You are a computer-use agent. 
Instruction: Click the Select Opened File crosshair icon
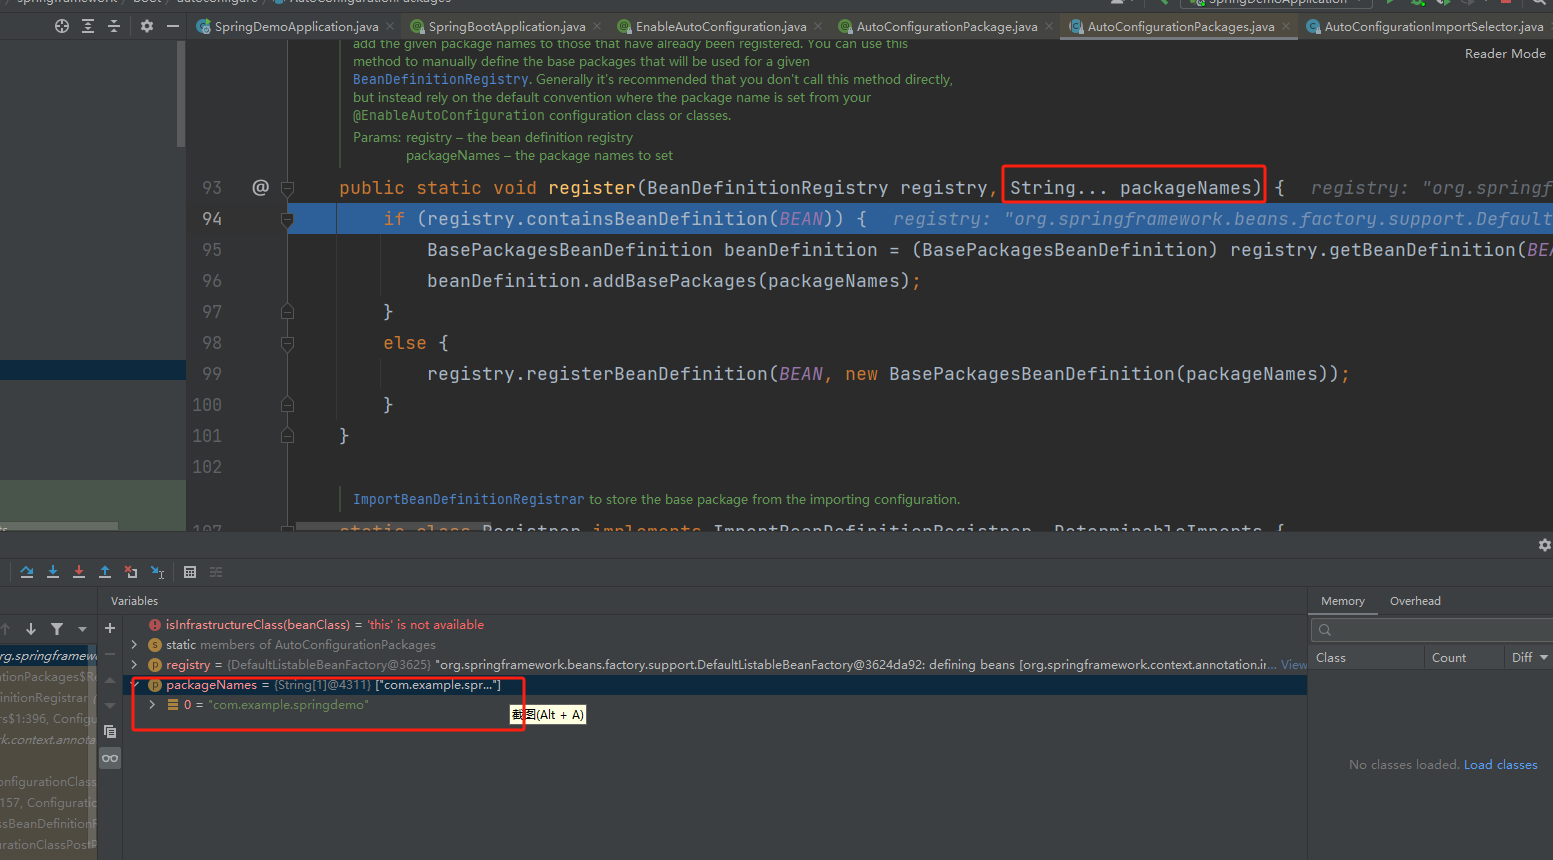62,26
